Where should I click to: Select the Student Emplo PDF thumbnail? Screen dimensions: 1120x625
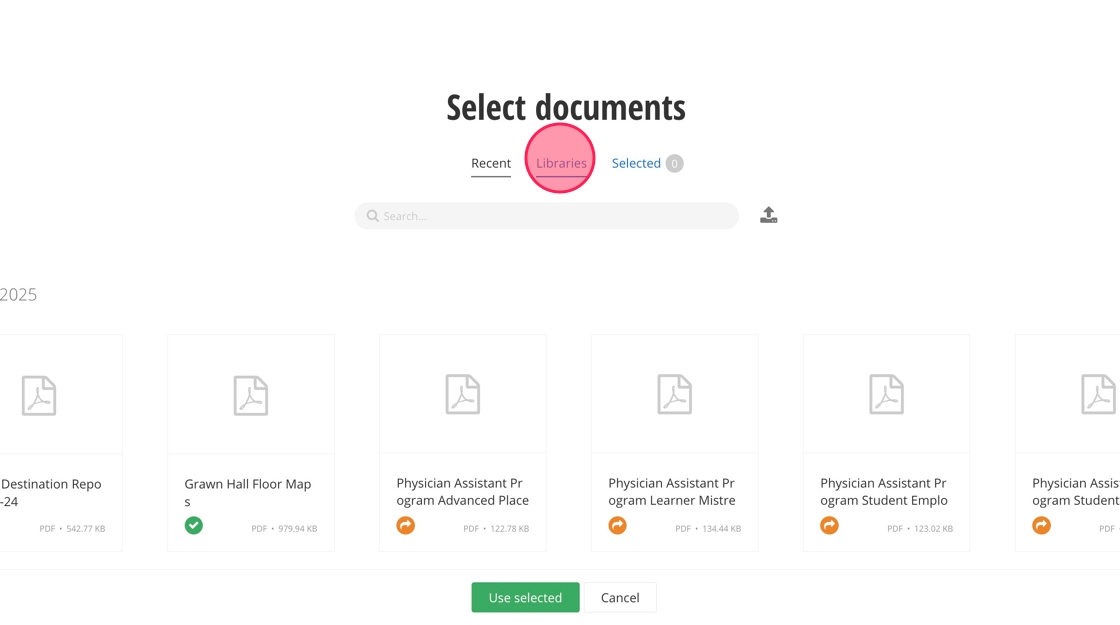886,394
